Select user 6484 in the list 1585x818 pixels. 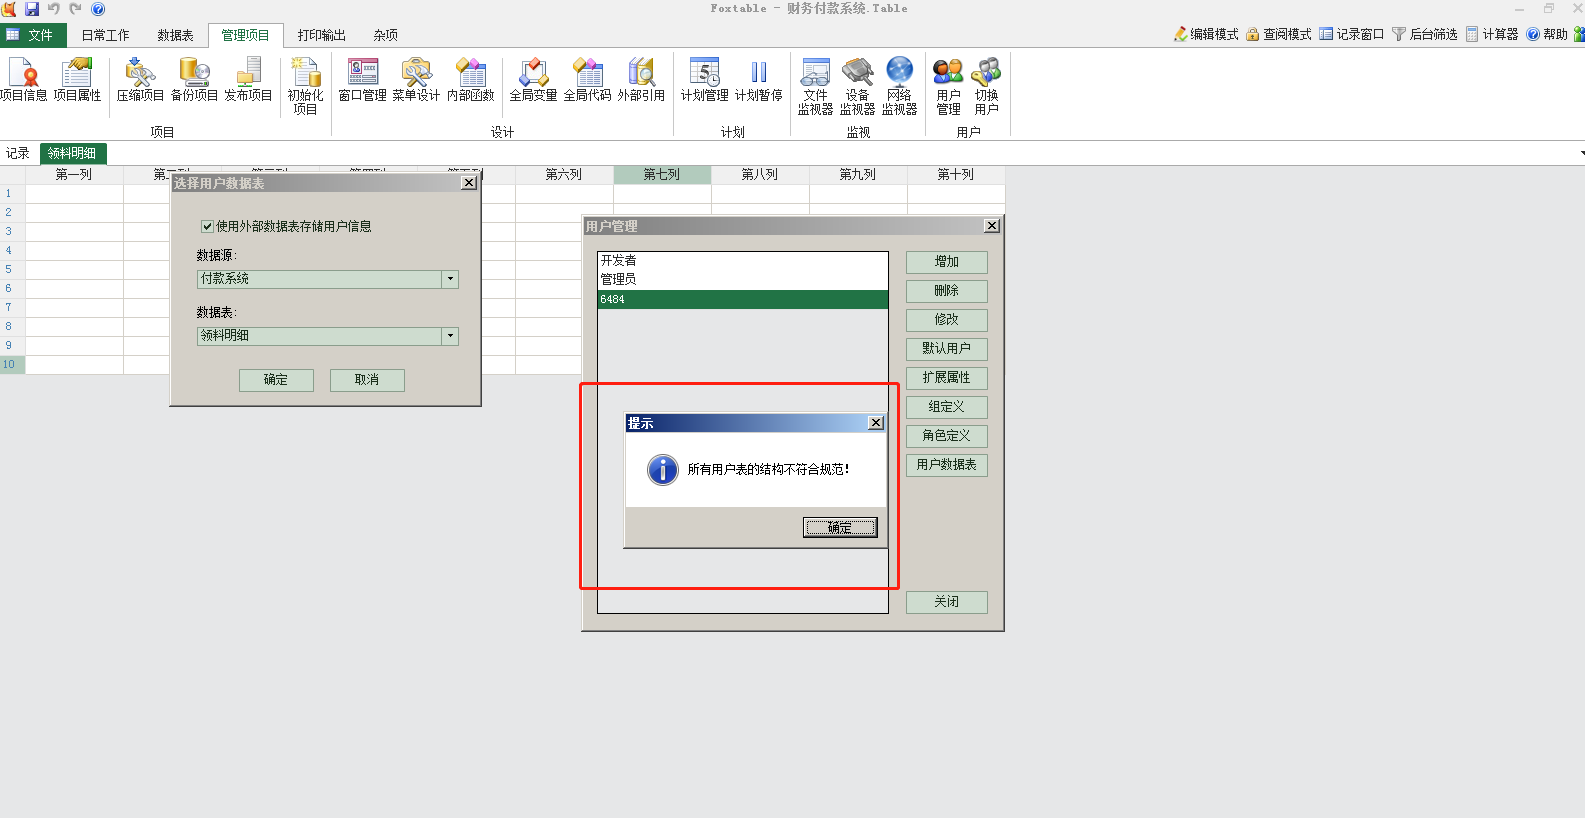coord(743,299)
